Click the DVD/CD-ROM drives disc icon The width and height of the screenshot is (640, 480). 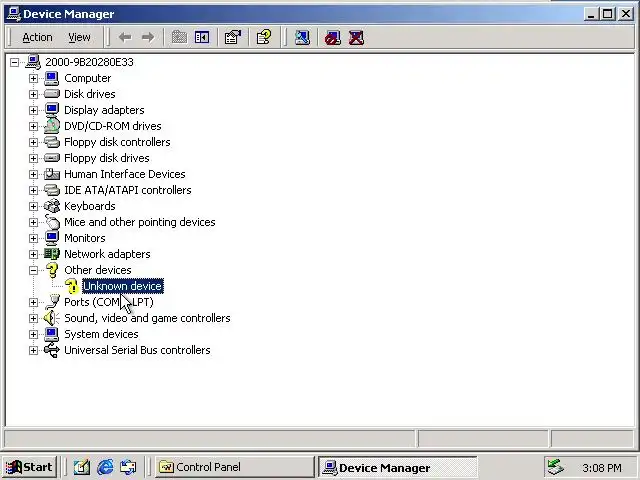pos(52,125)
